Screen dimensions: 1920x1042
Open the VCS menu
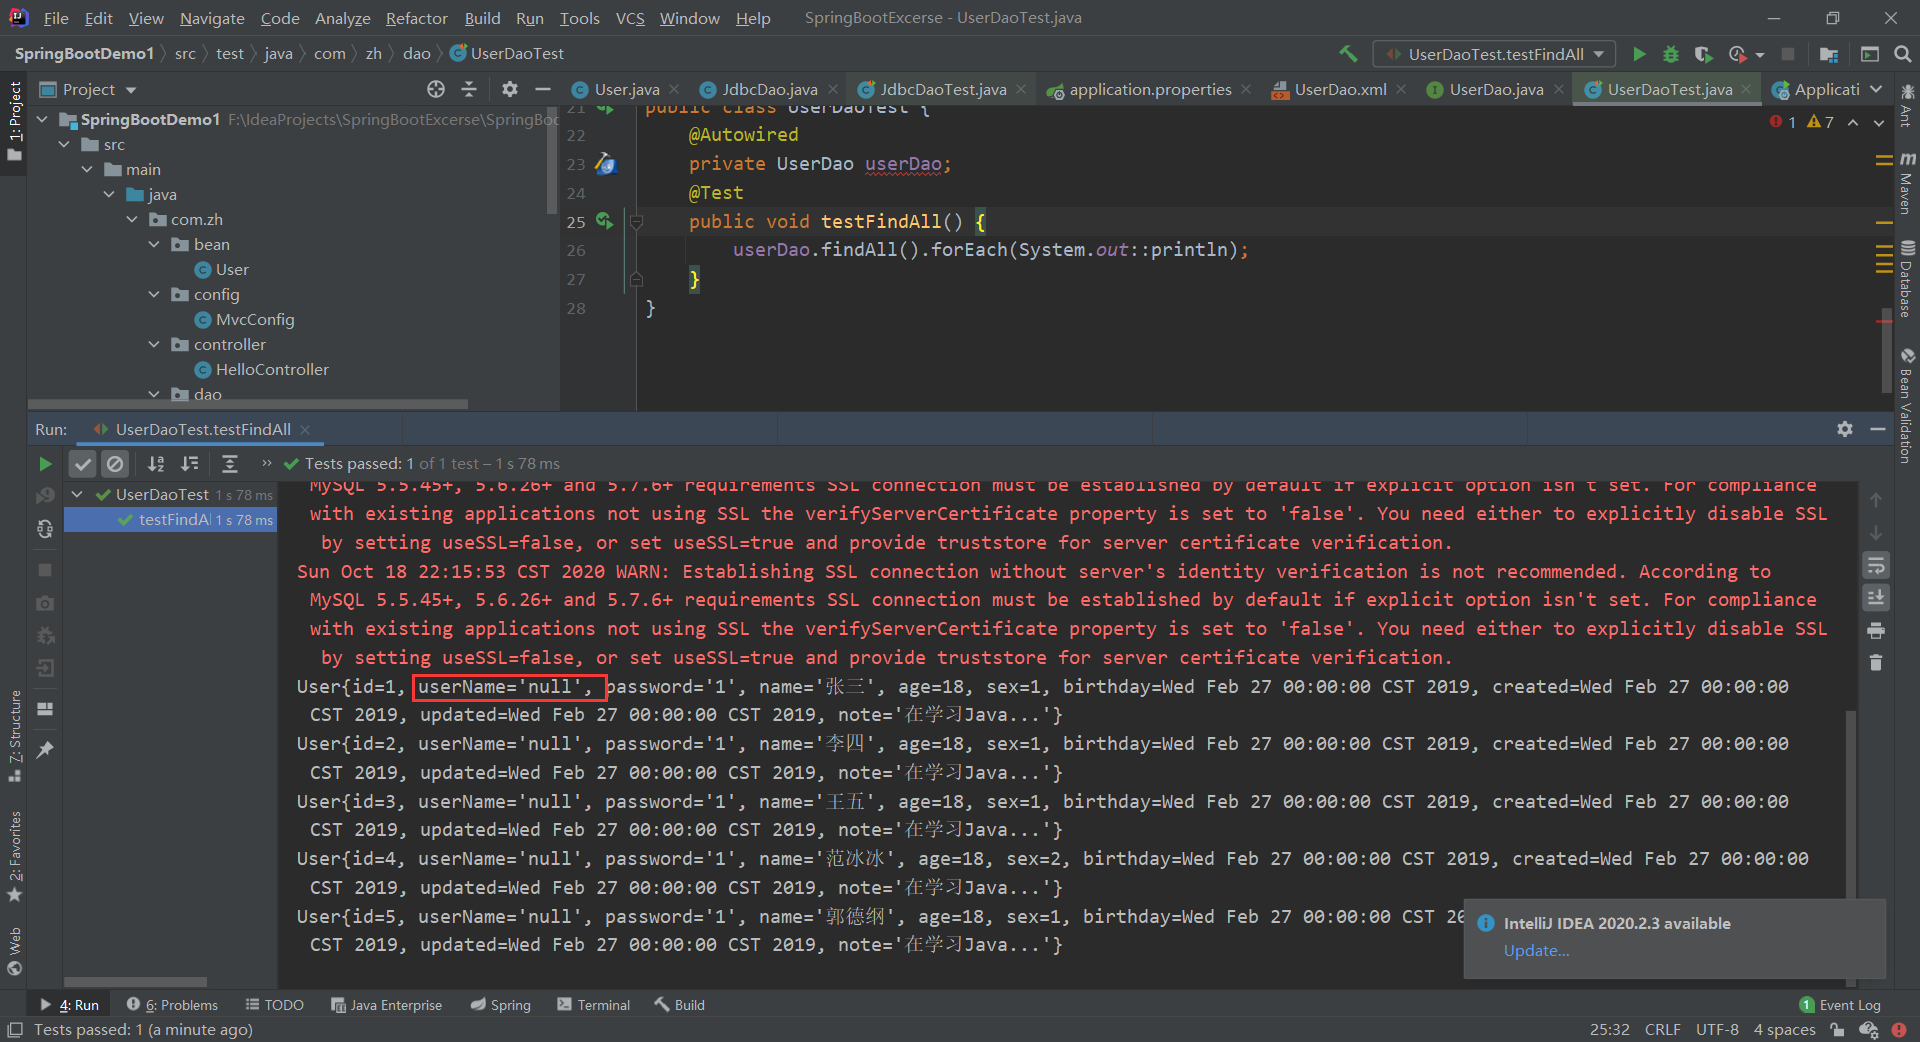pyautogui.click(x=630, y=18)
